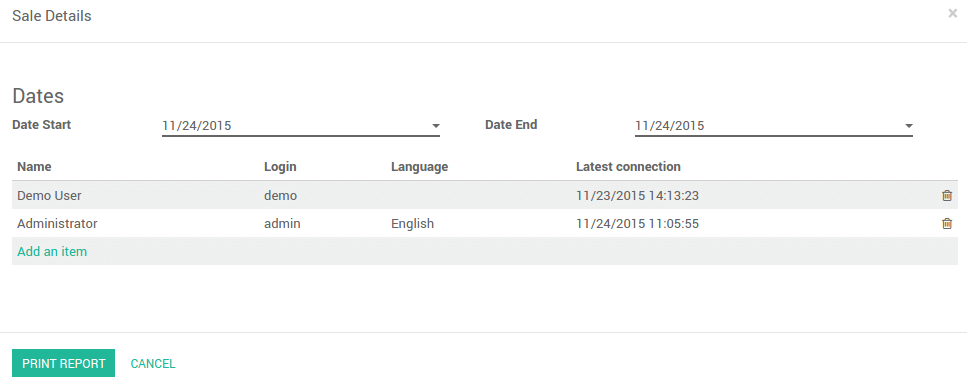Click the Date Start input field
The height and width of the screenshot is (383, 967).
pos(300,126)
